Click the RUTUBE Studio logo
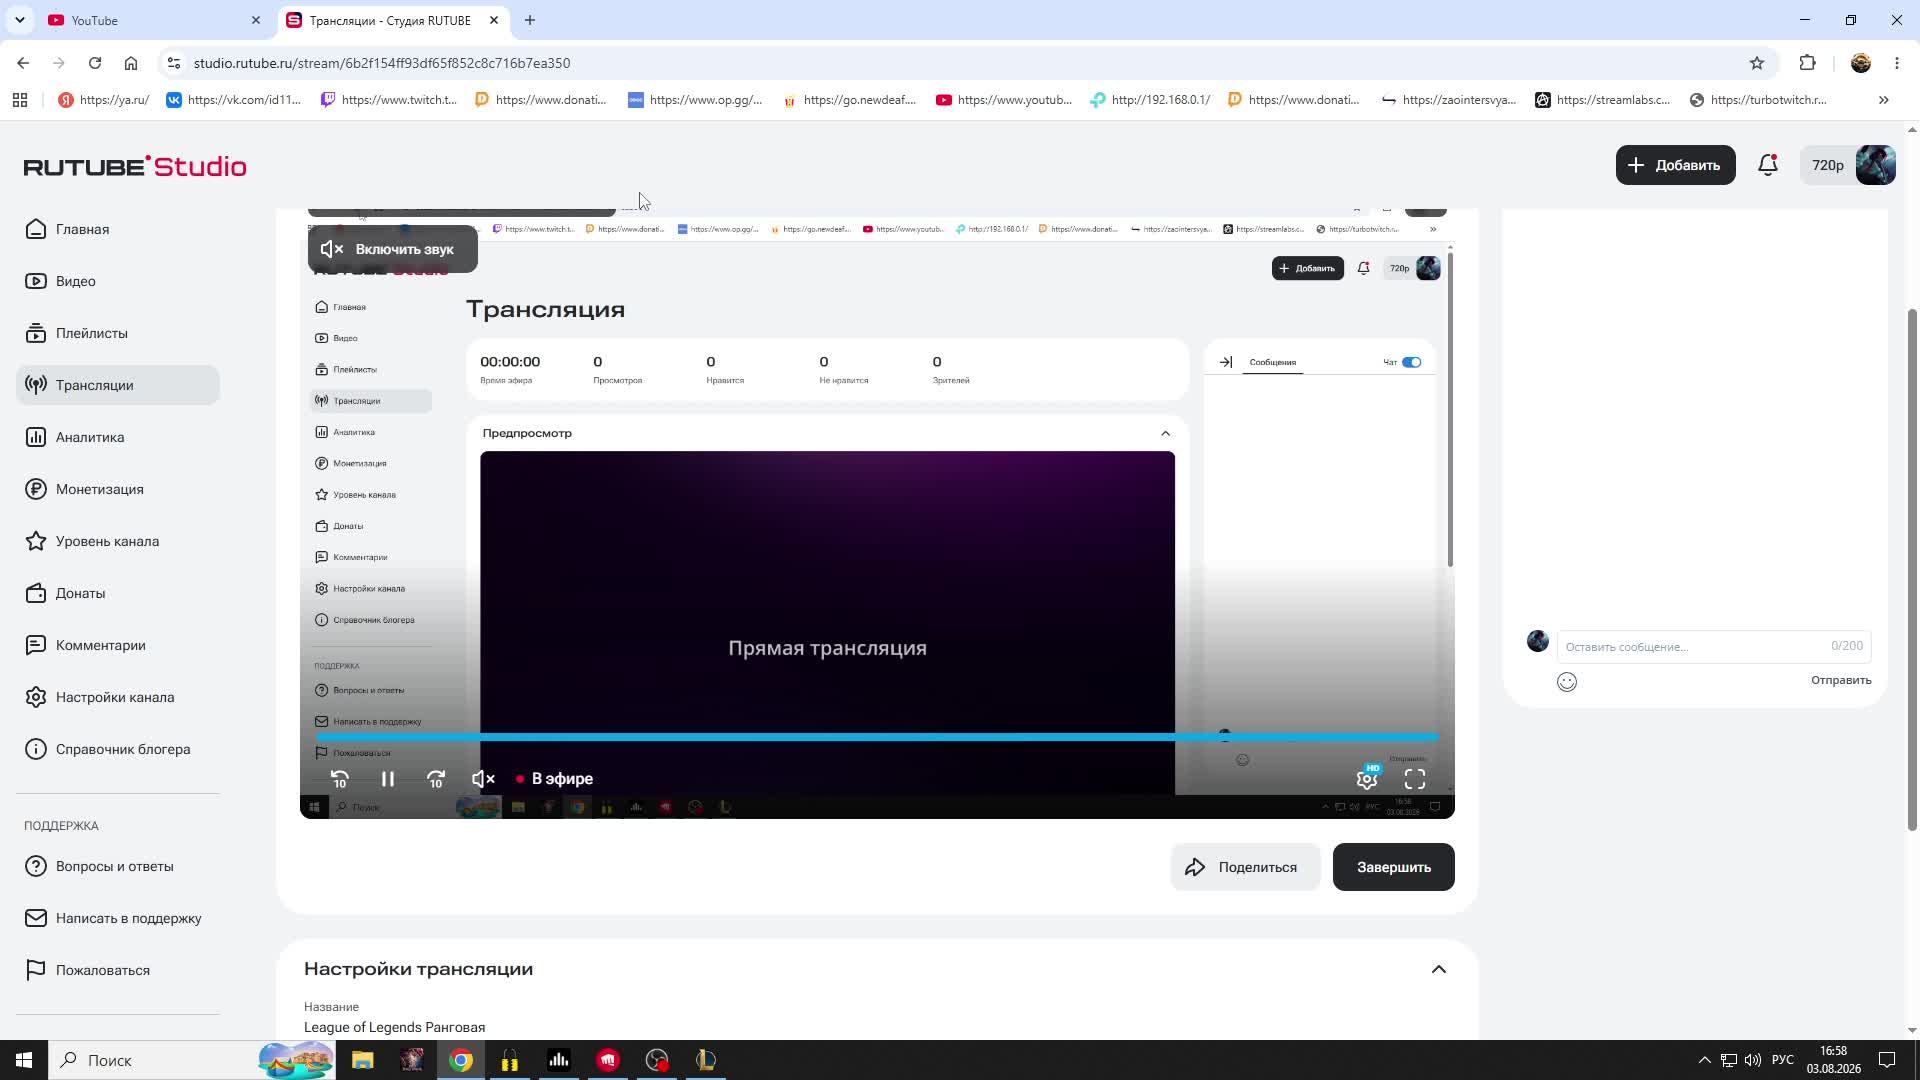Image resolution: width=1920 pixels, height=1080 pixels. pyautogui.click(x=135, y=166)
